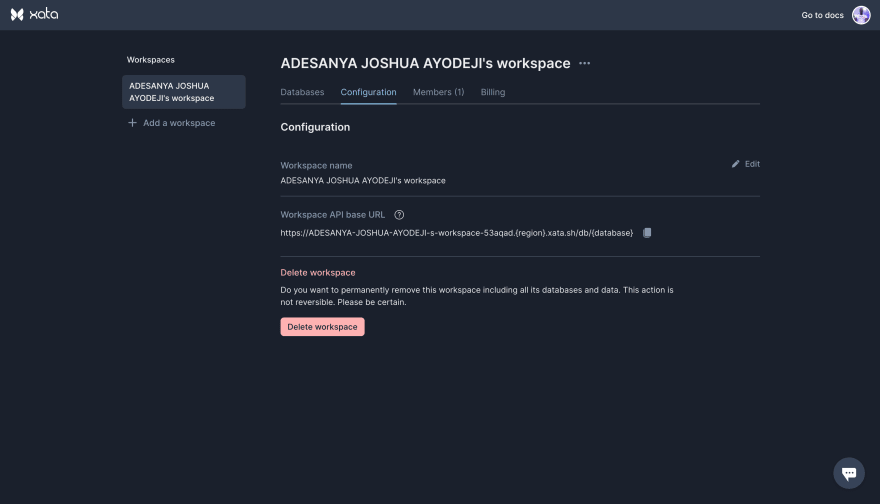Click the red Delete workspace section heading
This screenshot has width=880, height=504.
317,273
